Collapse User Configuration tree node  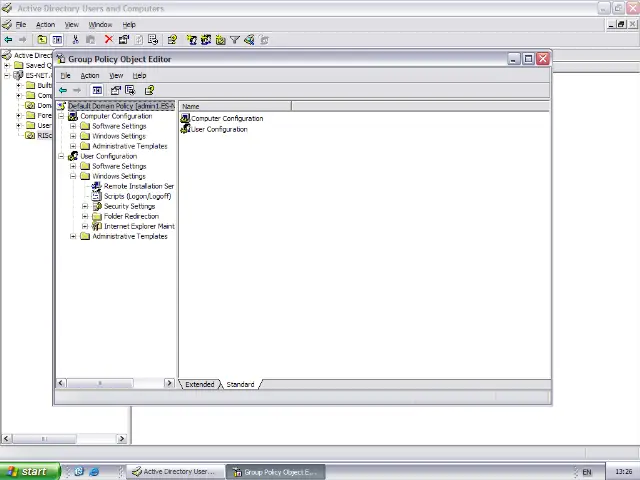(x=61, y=156)
